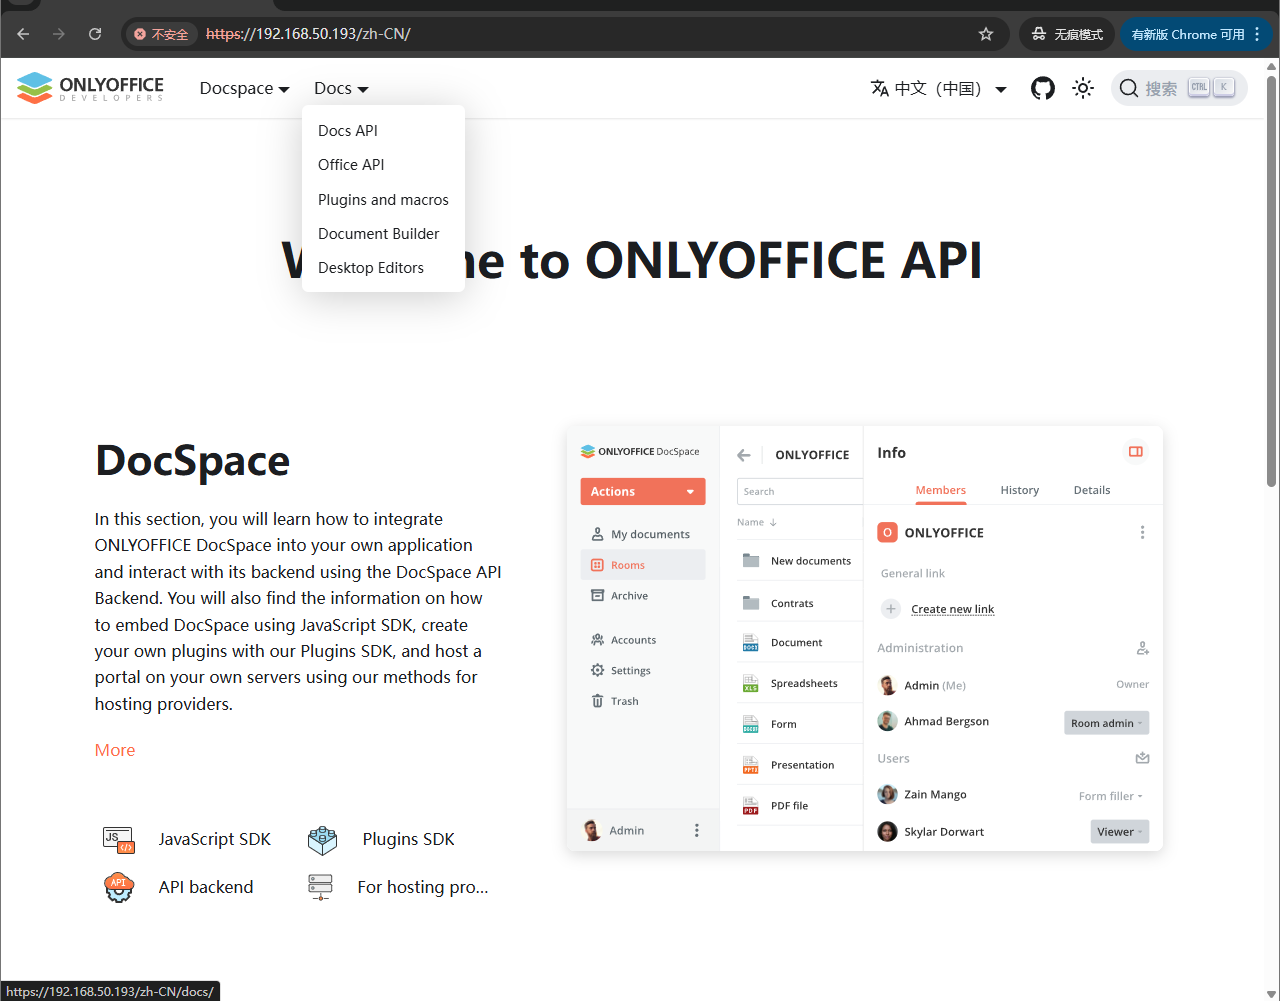Click the ONLYOFFICE Developers logo
The image size is (1280, 1001).
coord(90,88)
